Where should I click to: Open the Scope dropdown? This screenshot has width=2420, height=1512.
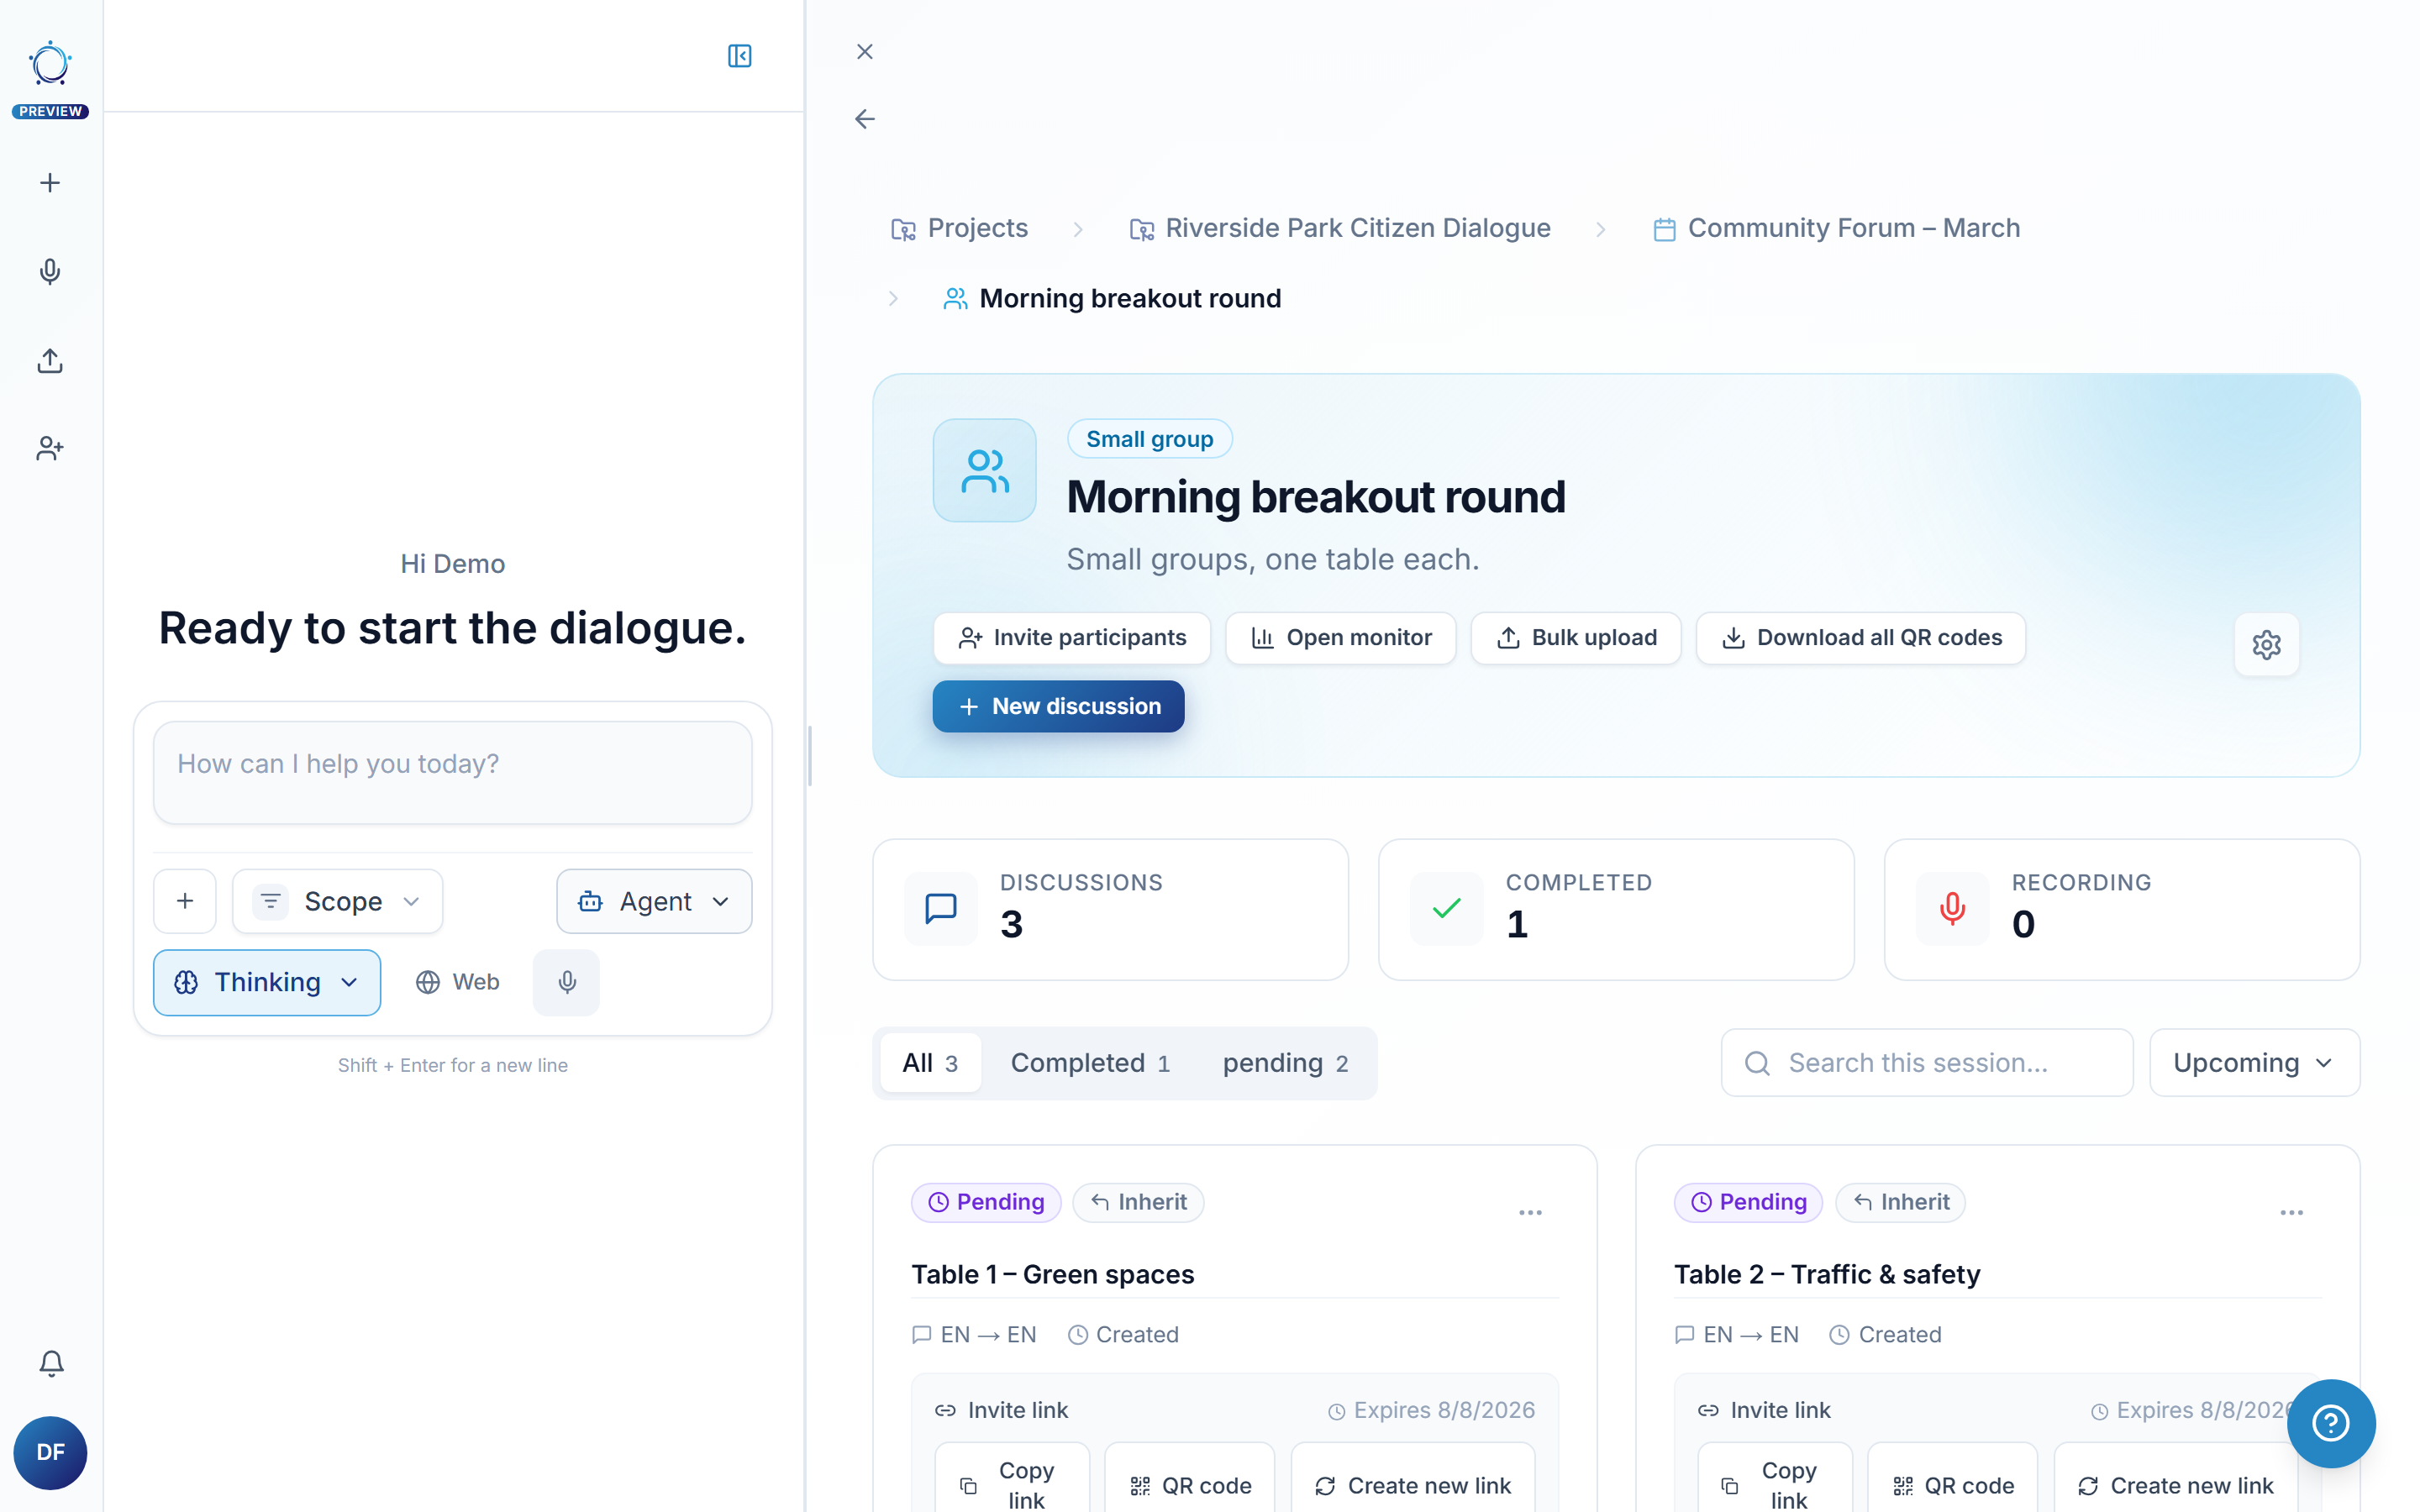pyautogui.click(x=338, y=901)
